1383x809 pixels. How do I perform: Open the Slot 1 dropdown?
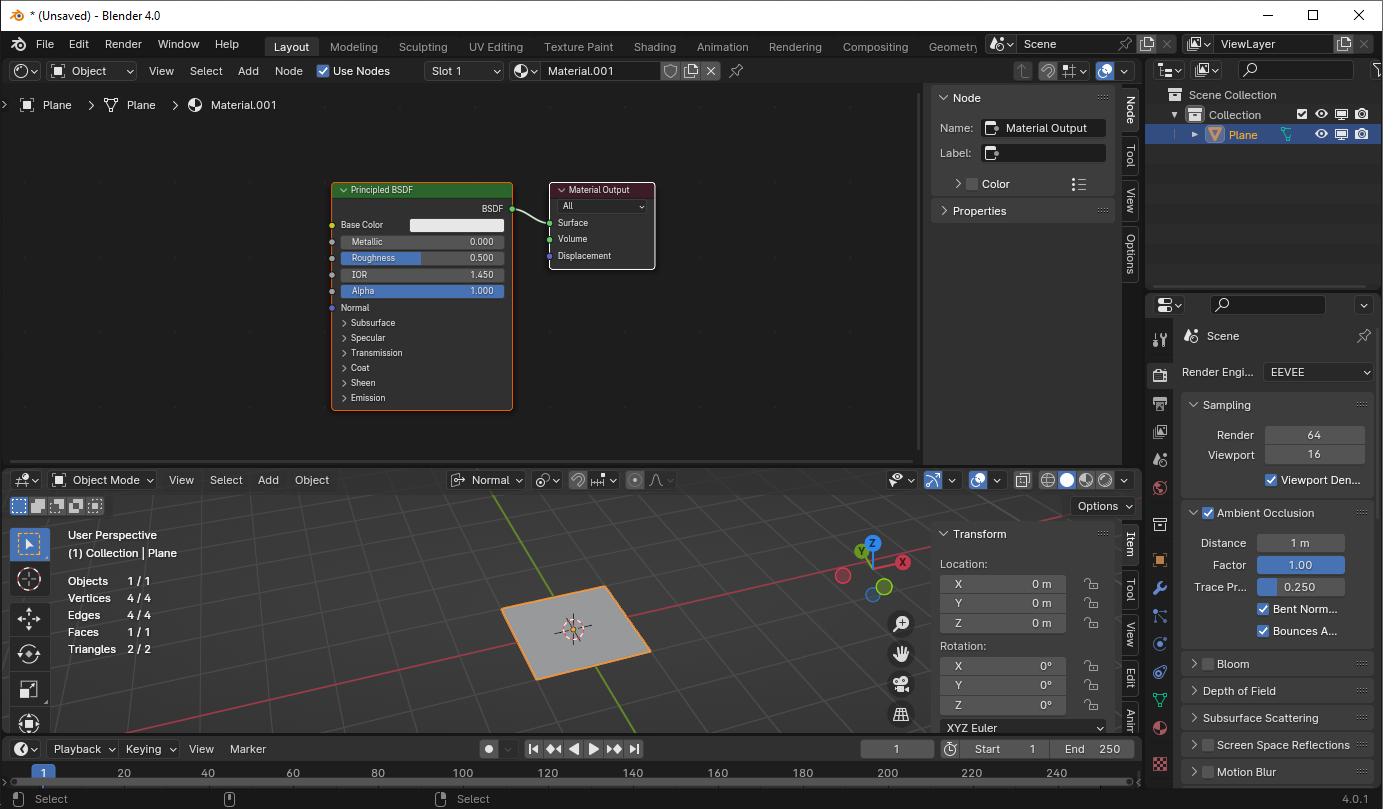pos(464,71)
